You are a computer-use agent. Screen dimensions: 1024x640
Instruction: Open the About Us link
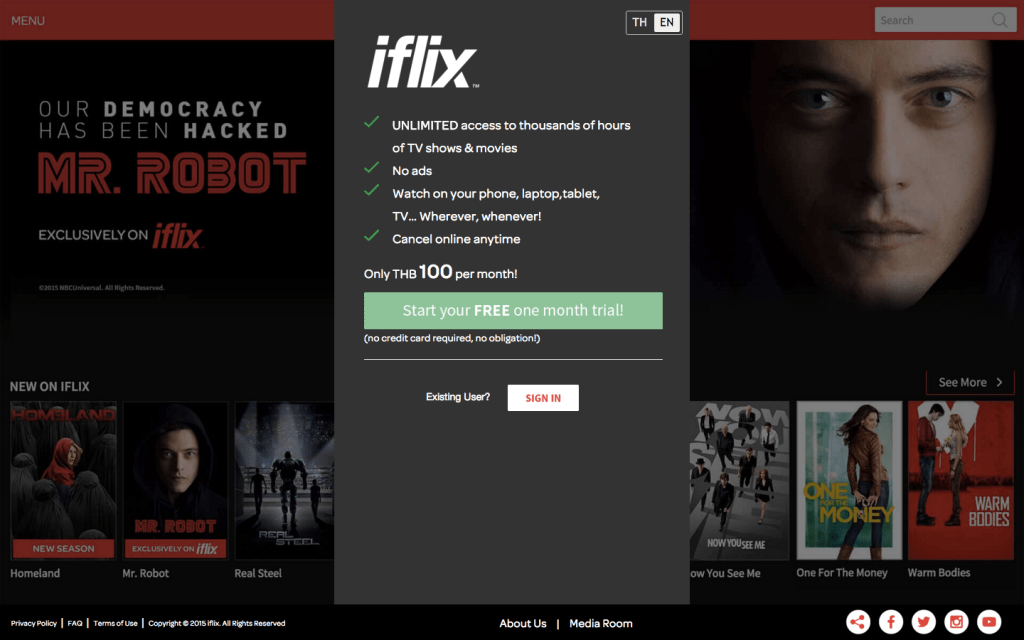pos(522,624)
